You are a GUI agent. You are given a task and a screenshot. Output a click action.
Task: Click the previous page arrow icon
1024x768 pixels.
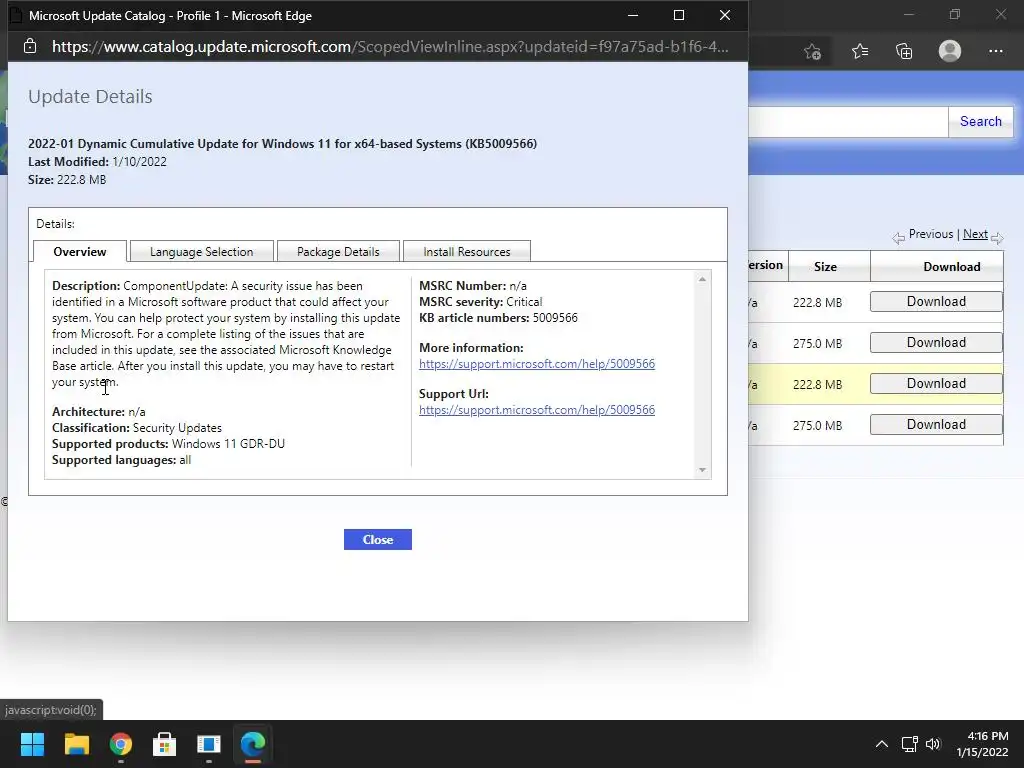click(x=899, y=238)
